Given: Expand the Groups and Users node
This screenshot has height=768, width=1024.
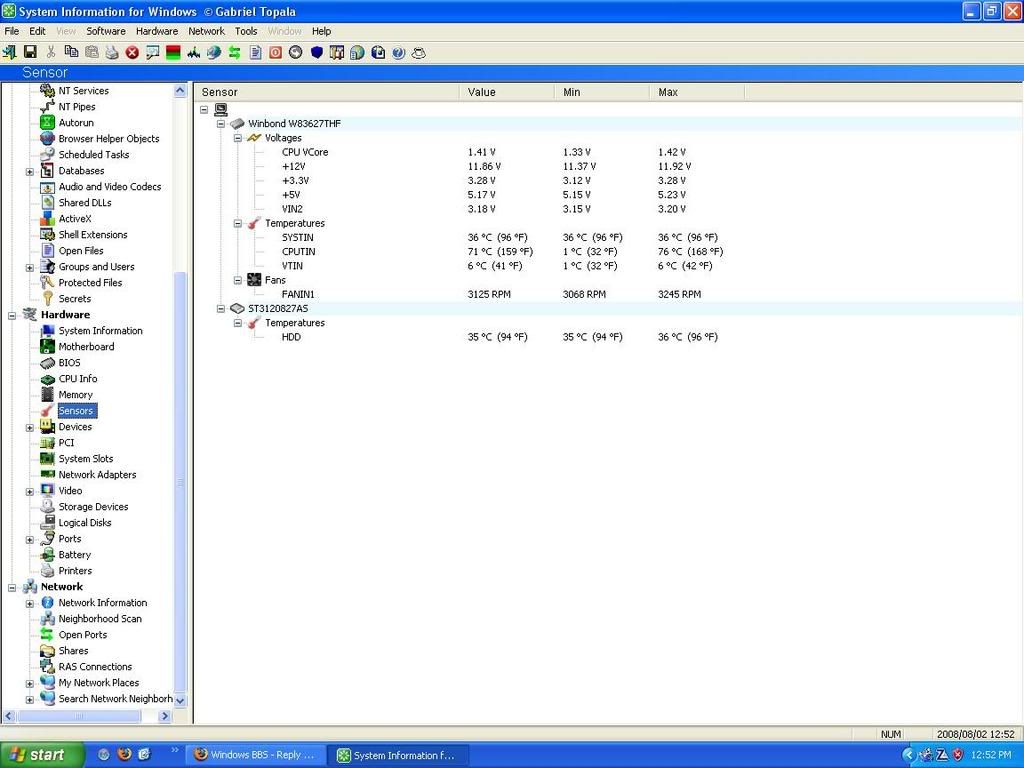Looking at the screenshot, I should point(29,267).
